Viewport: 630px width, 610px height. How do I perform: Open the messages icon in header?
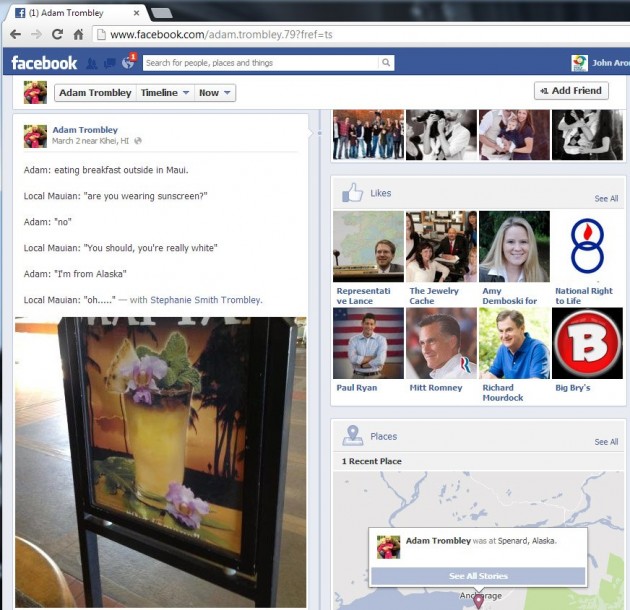coord(109,63)
